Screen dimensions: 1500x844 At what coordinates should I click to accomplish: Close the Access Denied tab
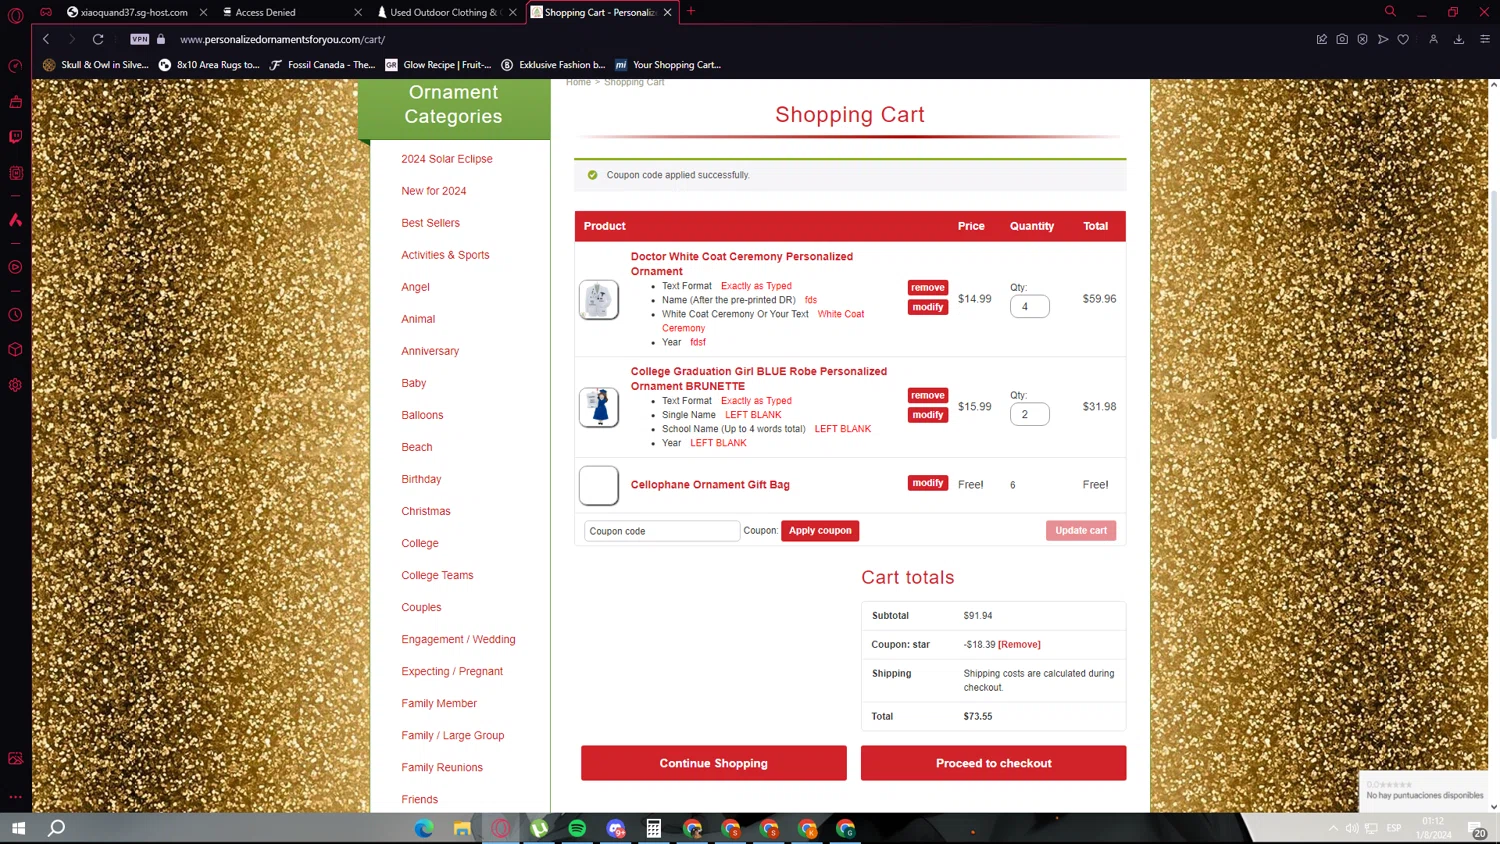(x=358, y=12)
